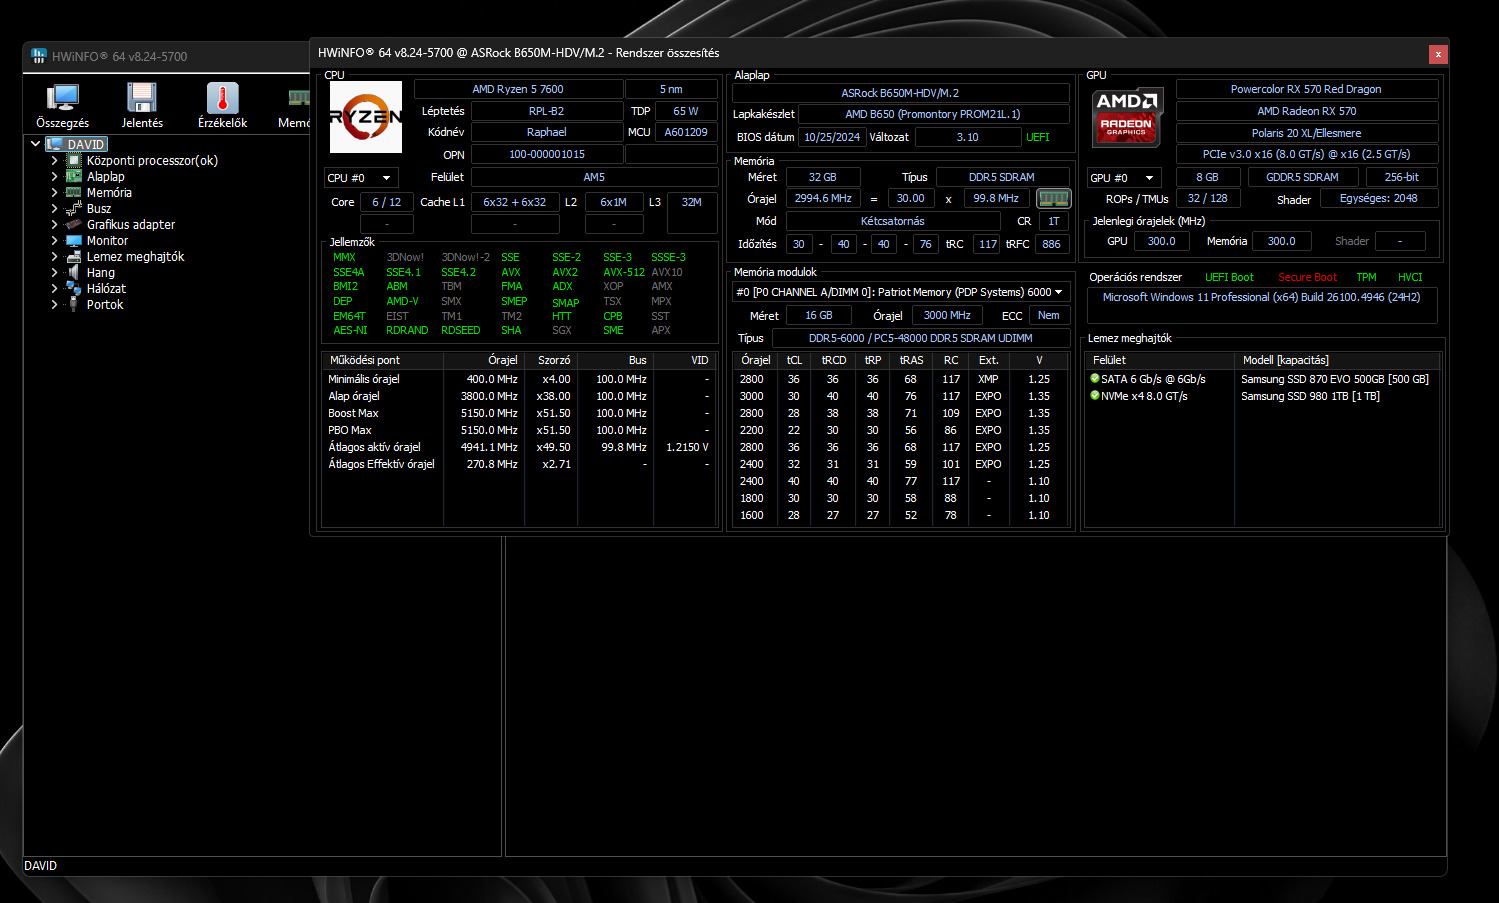Image resolution: width=1499 pixels, height=903 pixels.
Task: Collapse the DAVID root tree node
Action: click(x=36, y=144)
